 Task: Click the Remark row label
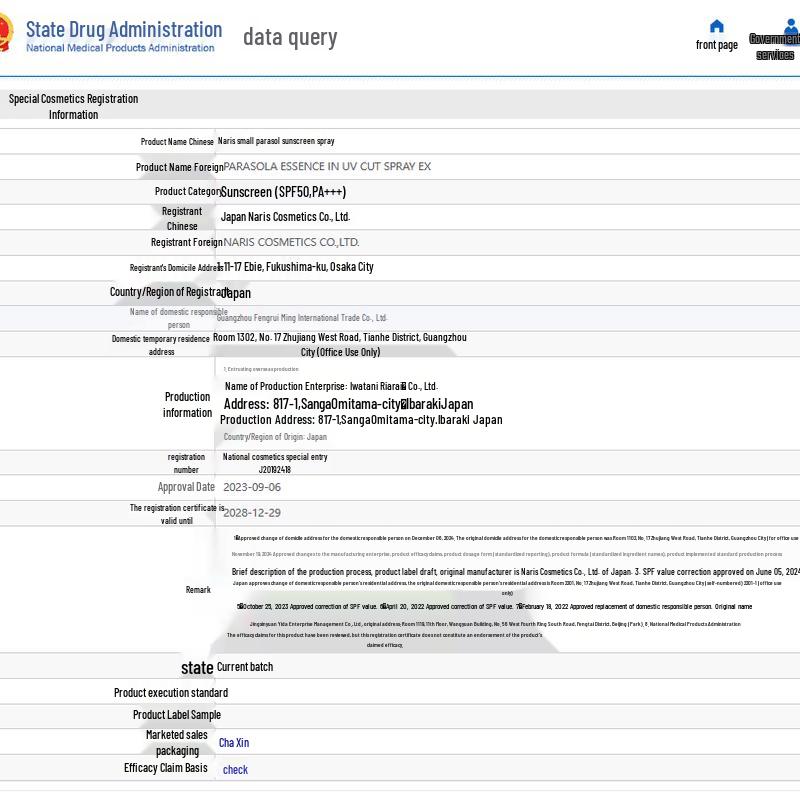(x=198, y=590)
